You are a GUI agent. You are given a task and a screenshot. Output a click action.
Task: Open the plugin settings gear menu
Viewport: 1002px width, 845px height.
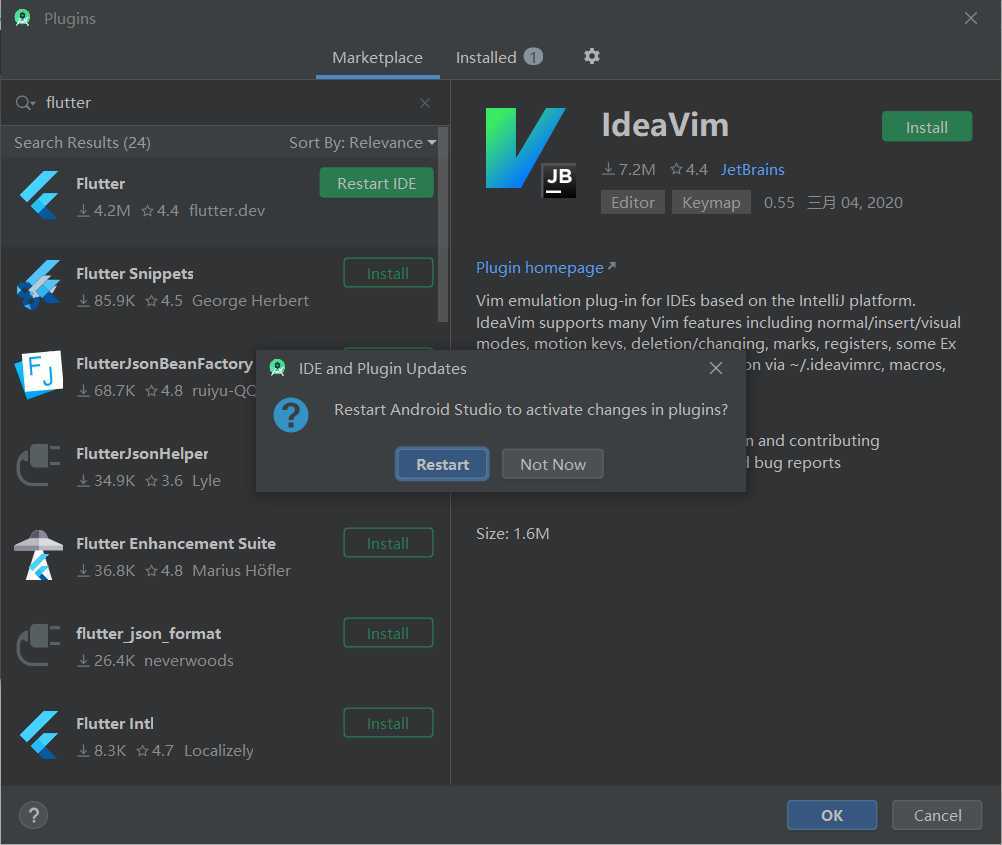592,56
